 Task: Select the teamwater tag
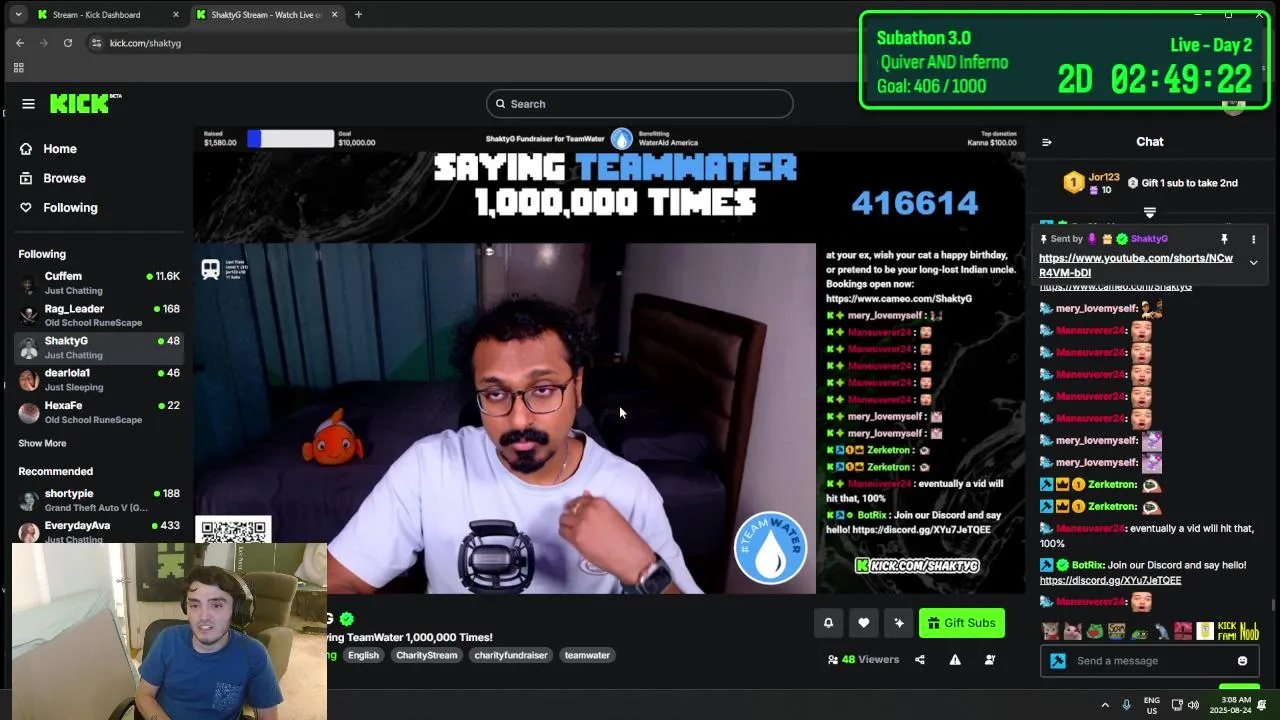[587, 655]
